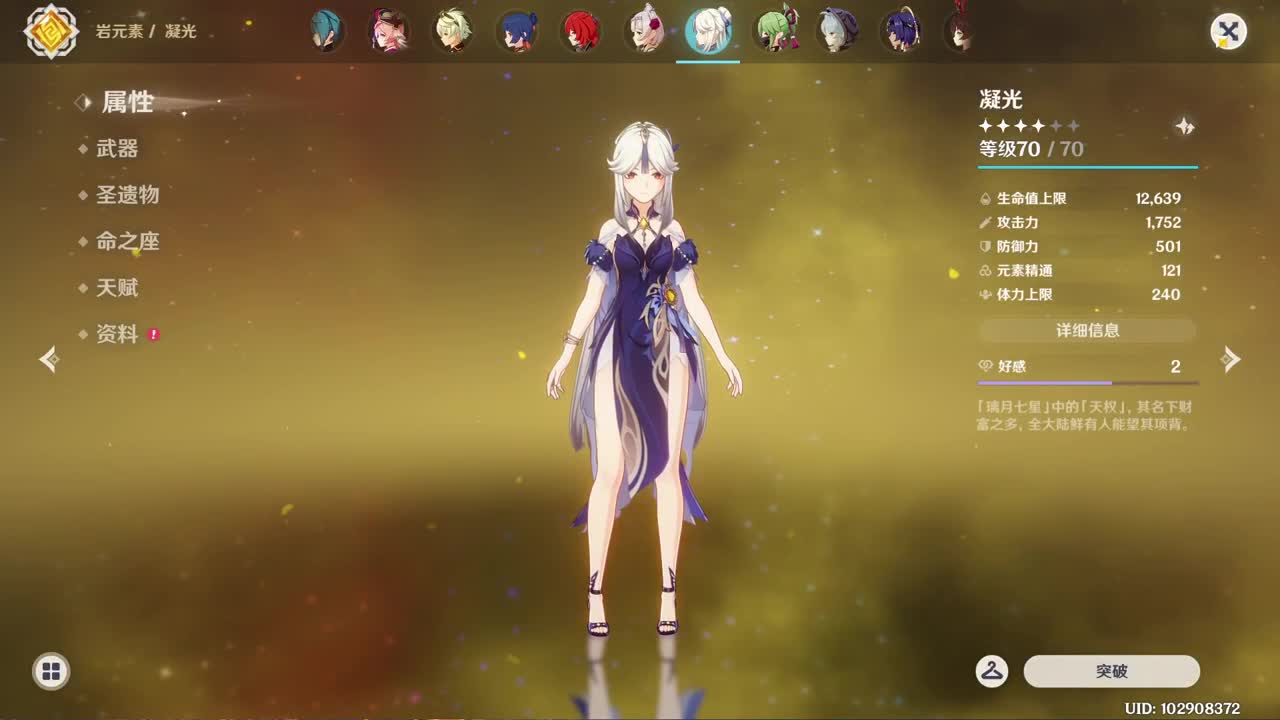Open the 属性 attributes section
1280x720 pixels.
coord(127,102)
